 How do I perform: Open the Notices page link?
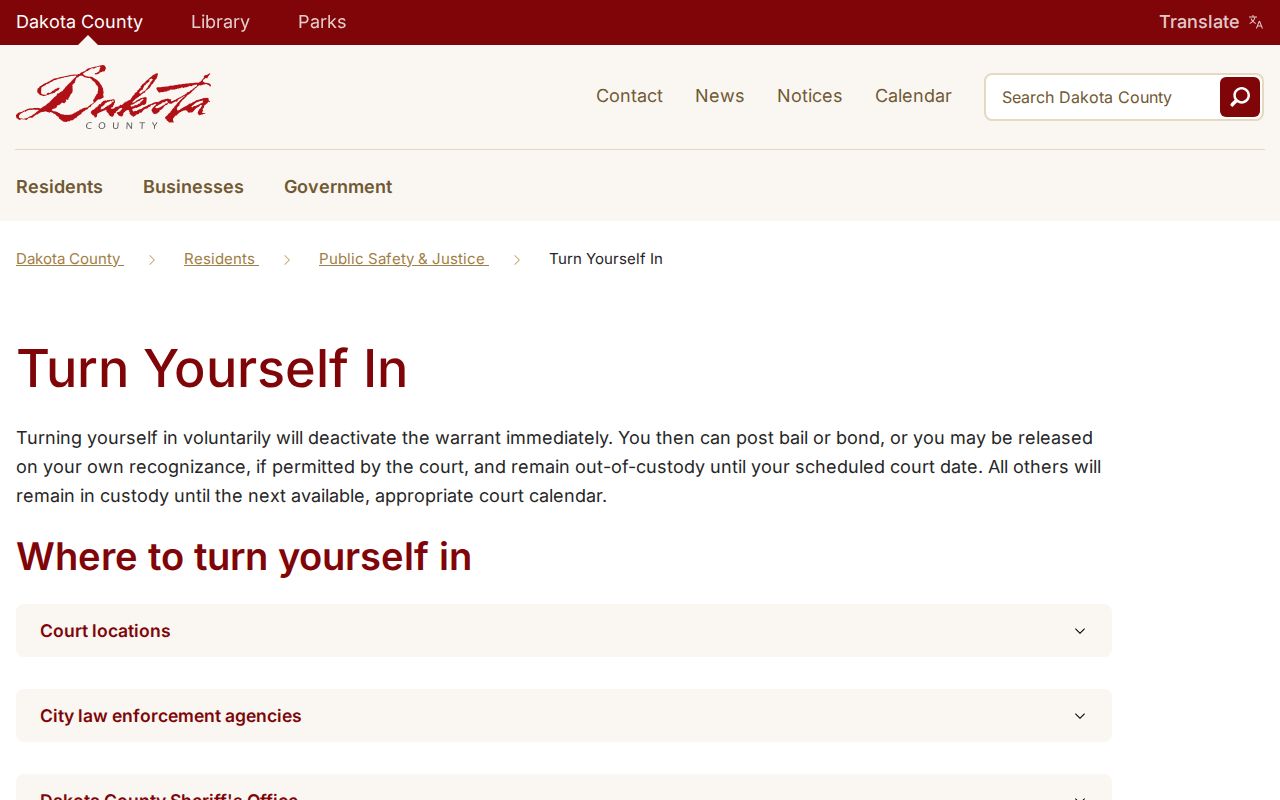coord(810,96)
